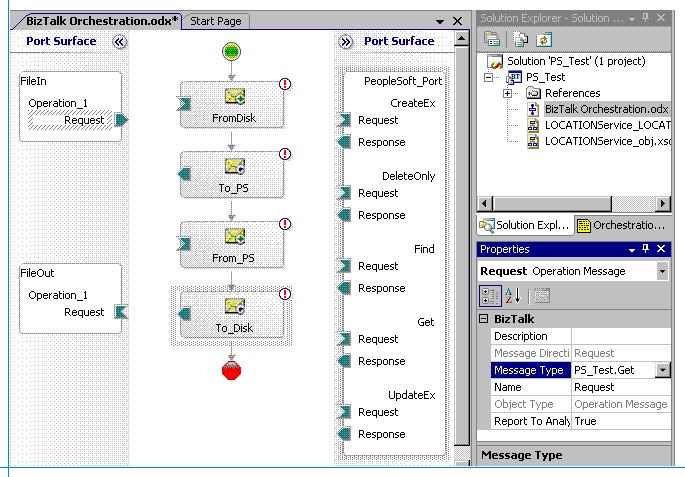Open Property Pages icon in Properties toolbar
The image size is (685, 477).
point(542,296)
